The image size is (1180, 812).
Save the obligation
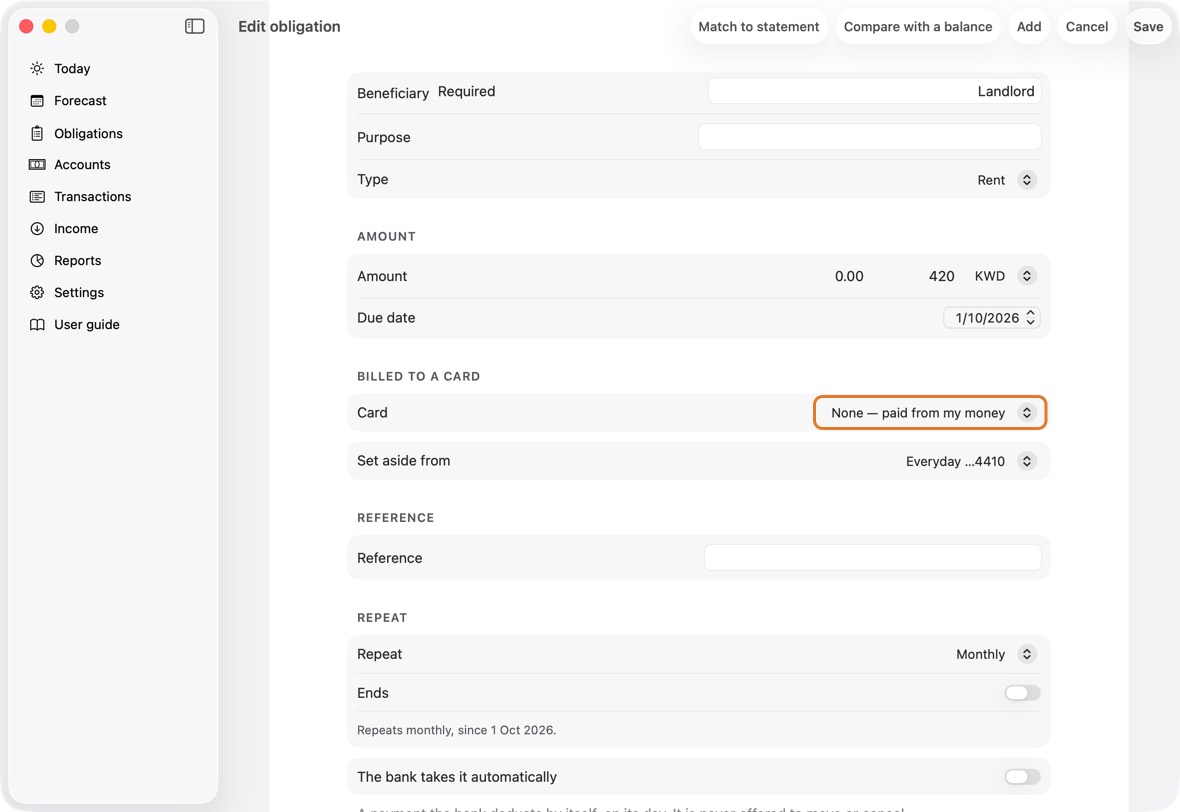[1148, 26]
